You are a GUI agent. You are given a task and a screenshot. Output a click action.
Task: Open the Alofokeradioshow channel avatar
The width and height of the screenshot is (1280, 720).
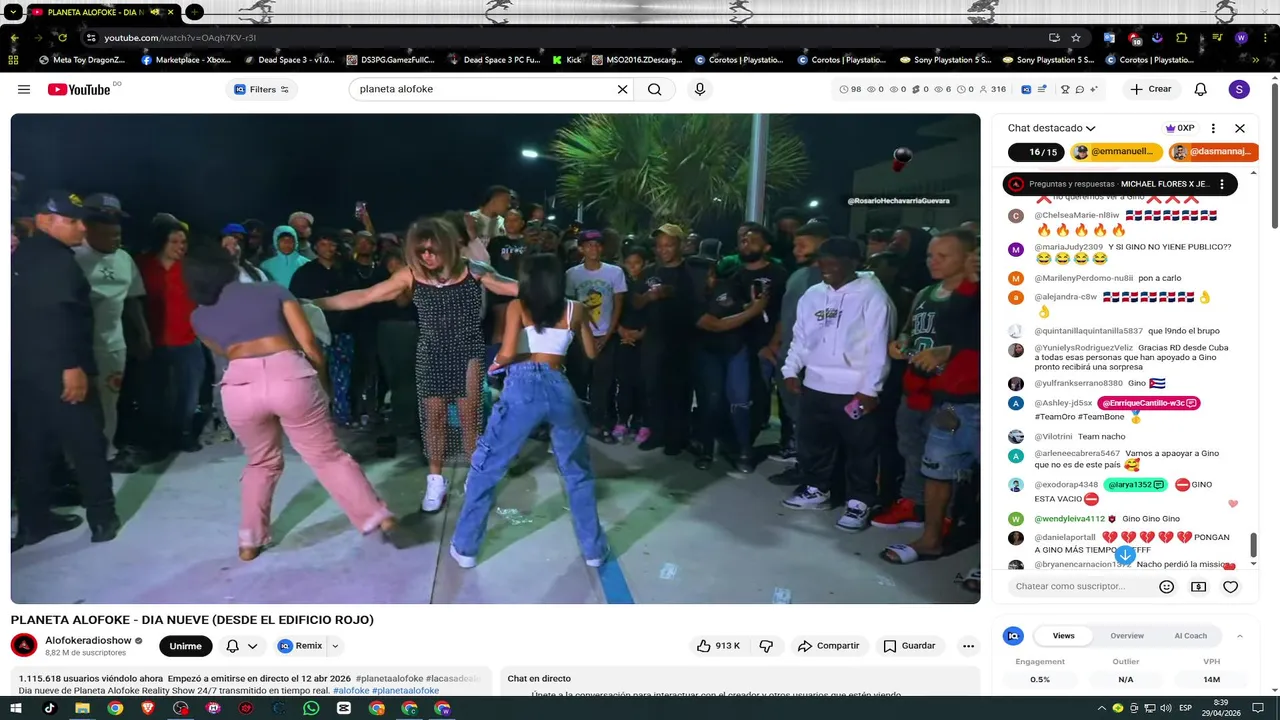coord(23,645)
